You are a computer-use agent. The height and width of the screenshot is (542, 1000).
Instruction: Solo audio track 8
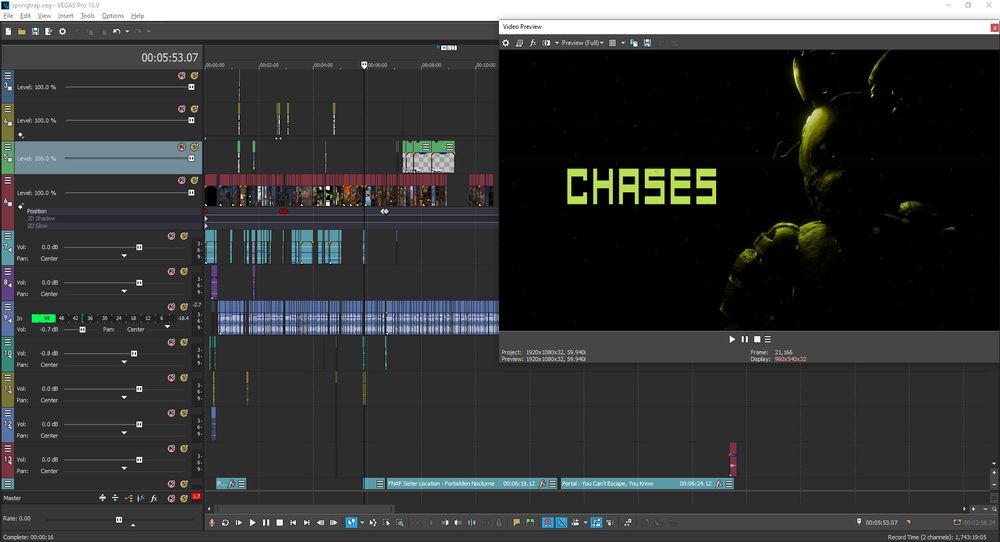click(184, 272)
